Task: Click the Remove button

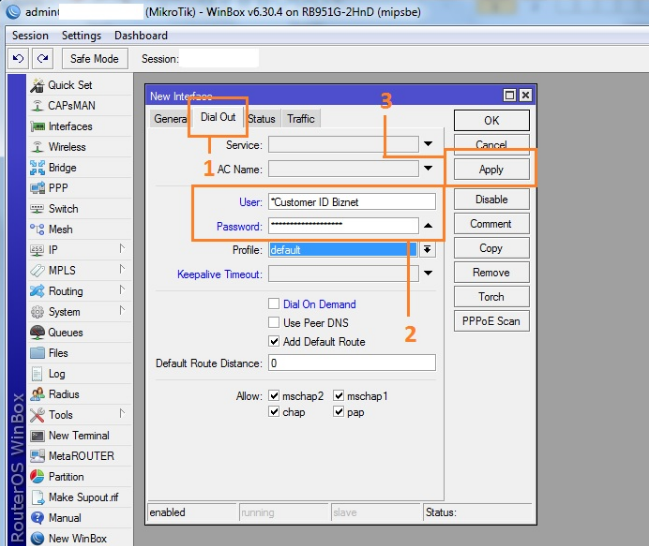Action: click(492, 272)
